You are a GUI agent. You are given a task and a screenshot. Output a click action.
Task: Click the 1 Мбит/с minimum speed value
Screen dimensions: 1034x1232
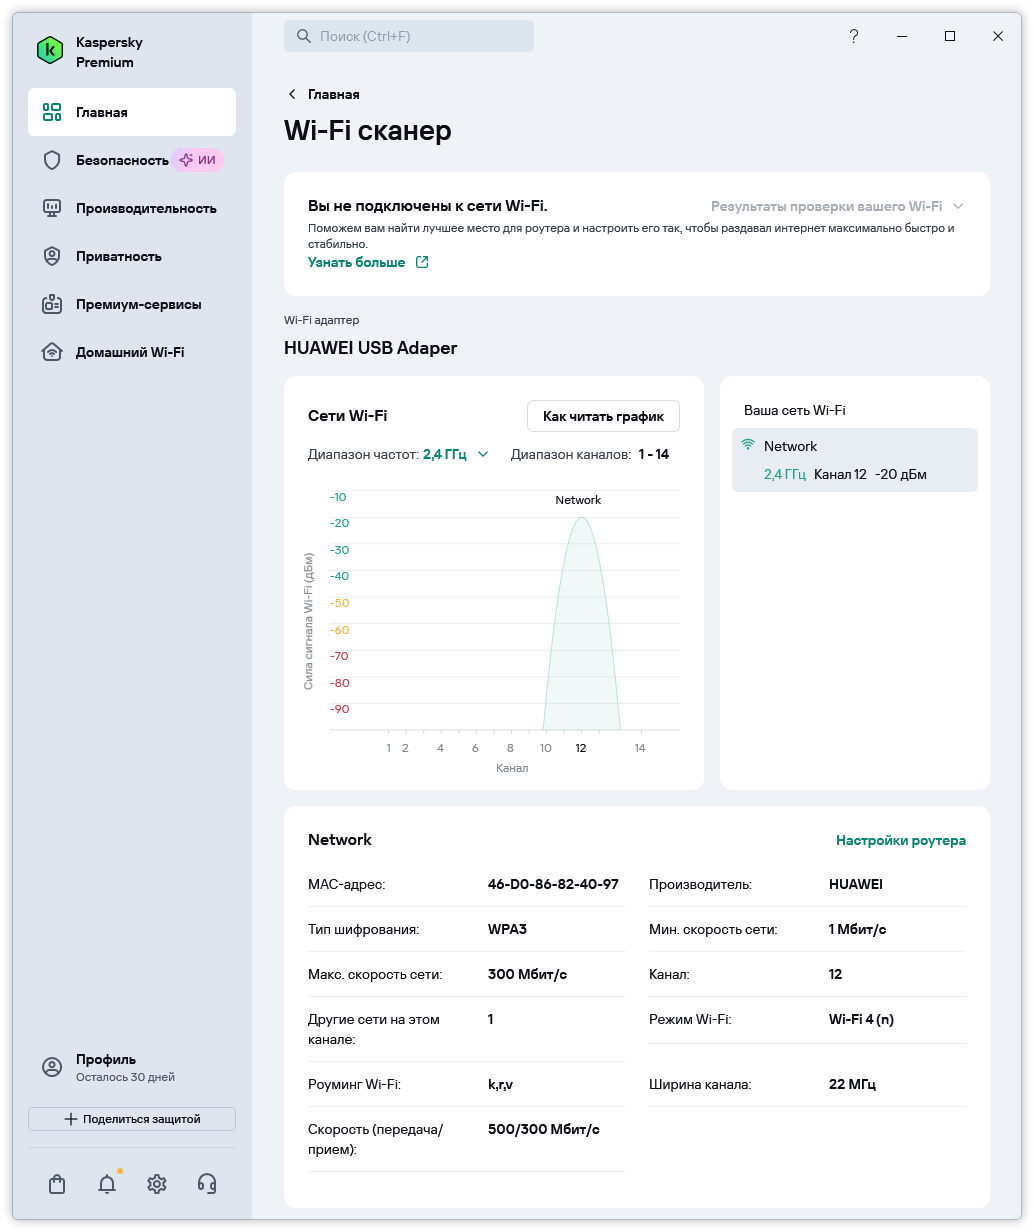click(x=858, y=929)
